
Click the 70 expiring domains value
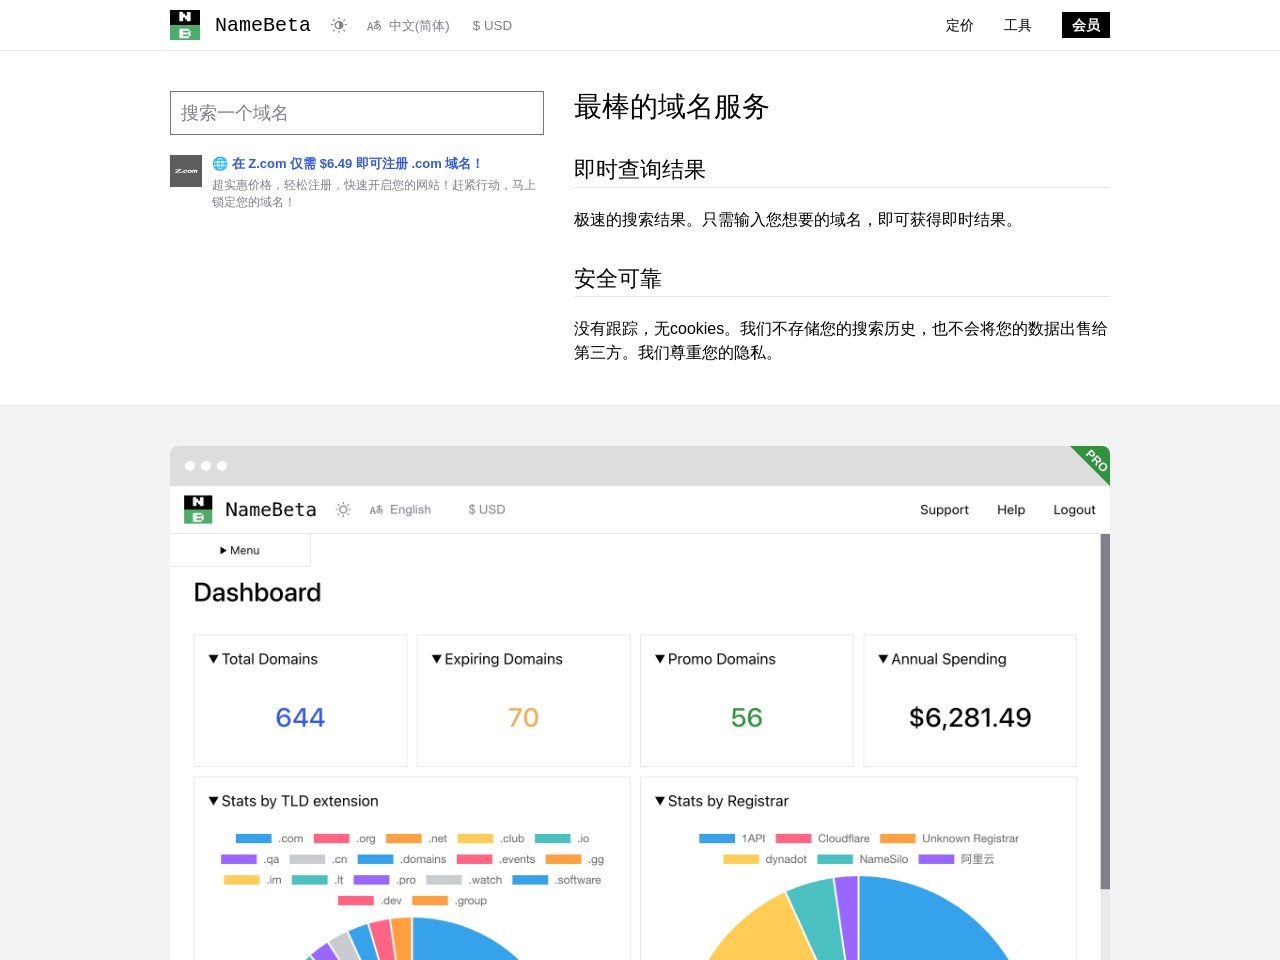click(523, 717)
